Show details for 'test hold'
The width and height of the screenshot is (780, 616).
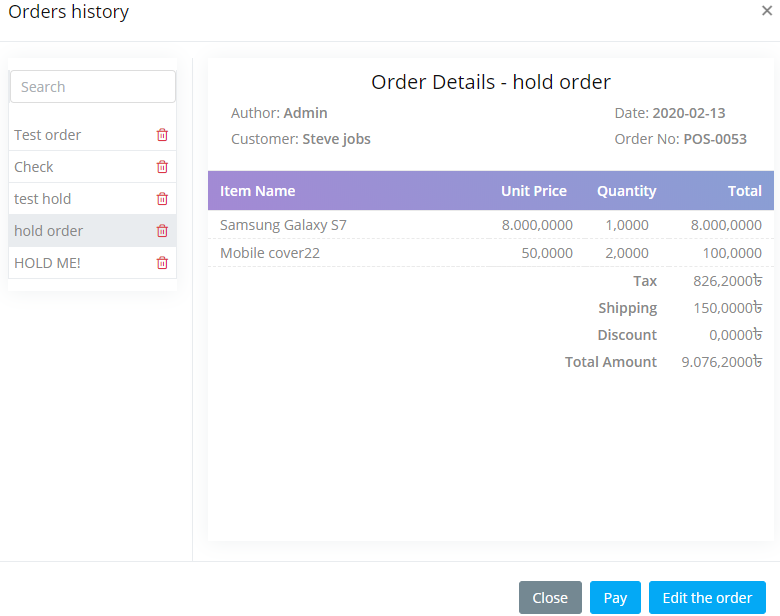tap(43, 199)
